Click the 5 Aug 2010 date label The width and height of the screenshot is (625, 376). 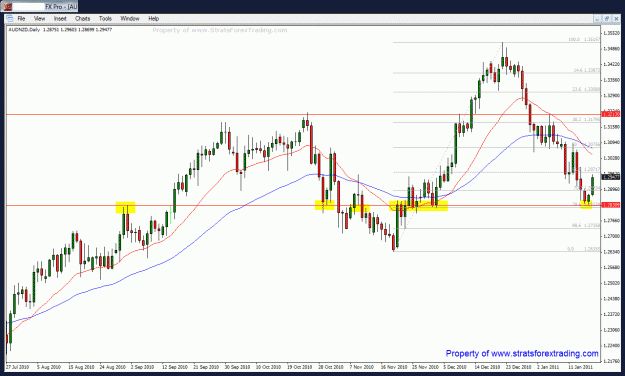49,367
